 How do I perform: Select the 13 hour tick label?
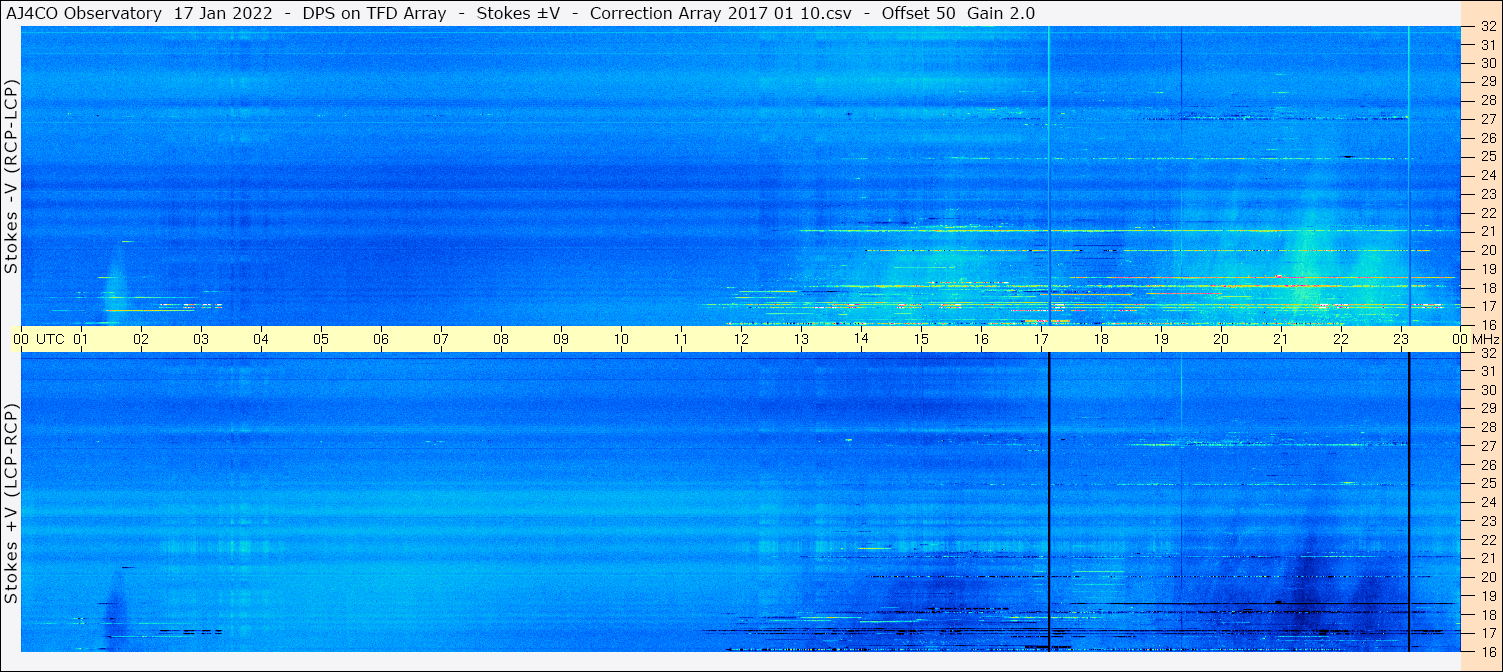(x=801, y=339)
